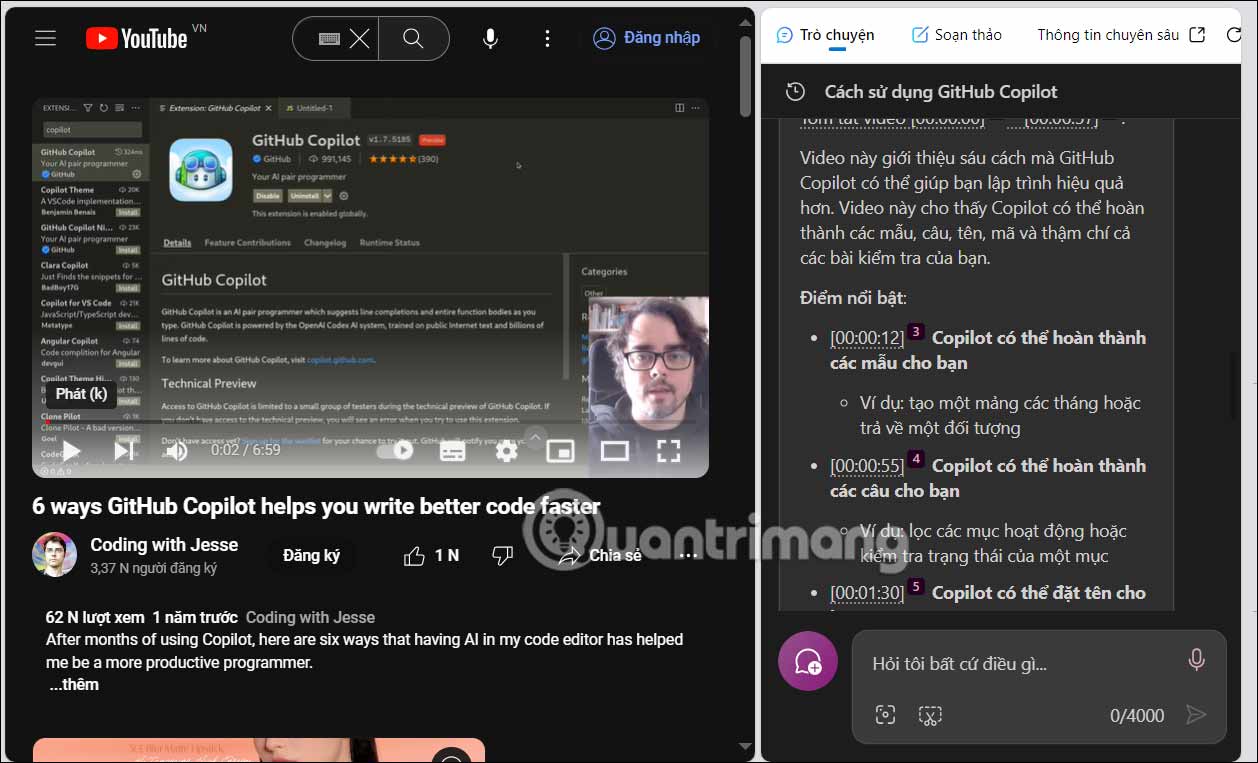This screenshot has width=1258, height=763.
Task: Start voice search with microphone icon
Action: (490, 38)
